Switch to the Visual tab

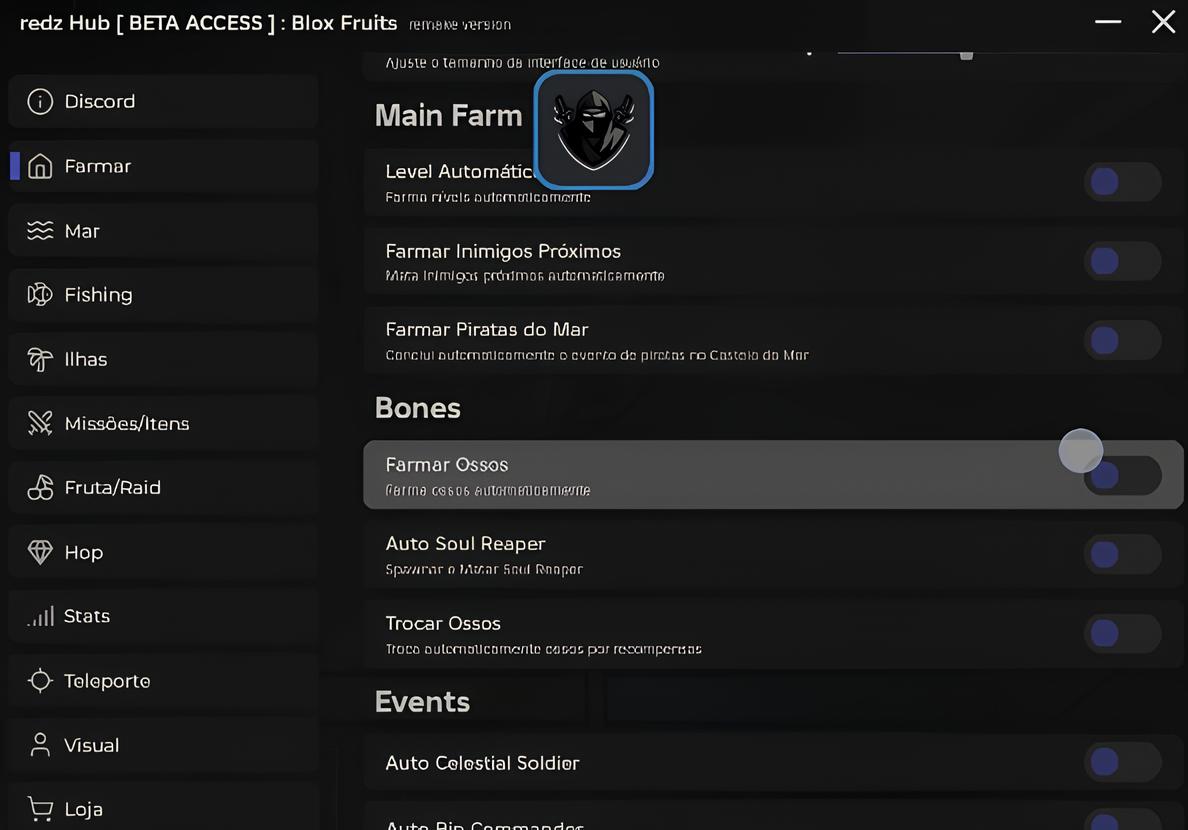[x=163, y=745]
